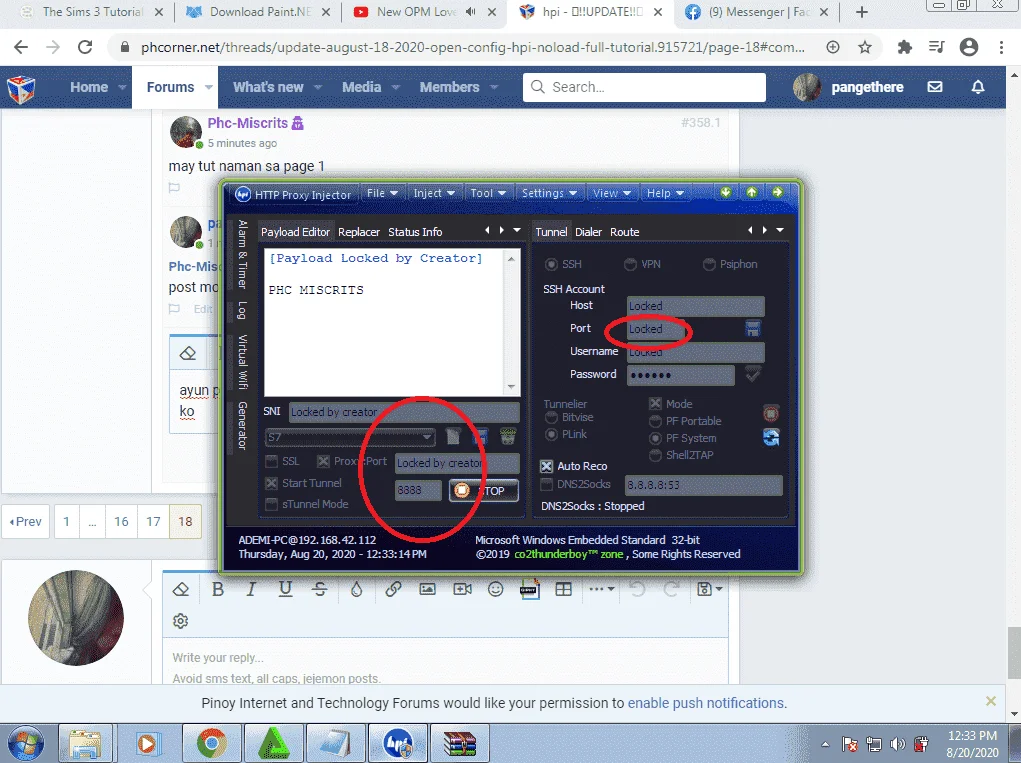Enable the DNS2Socks checkbox
This screenshot has height=763, width=1021.
(x=546, y=484)
